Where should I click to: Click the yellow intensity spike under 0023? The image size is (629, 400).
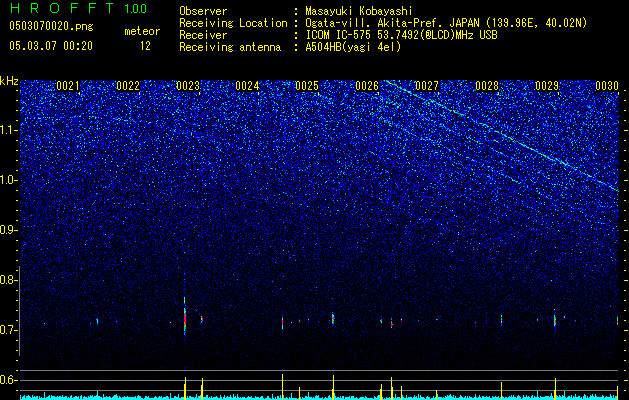185,388
